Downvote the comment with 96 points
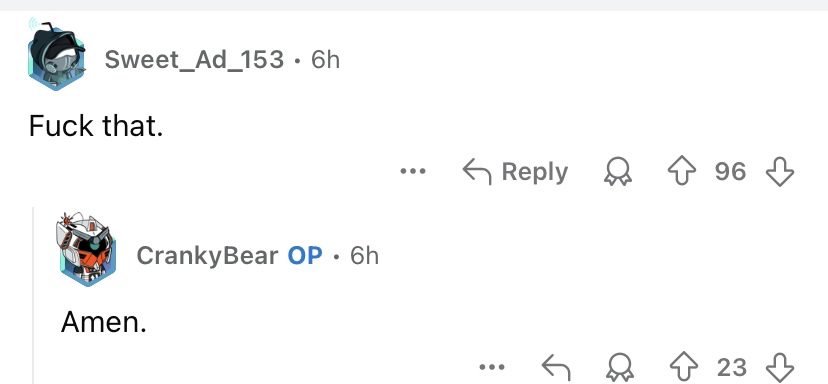The image size is (828, 384). tap(780, 172)
